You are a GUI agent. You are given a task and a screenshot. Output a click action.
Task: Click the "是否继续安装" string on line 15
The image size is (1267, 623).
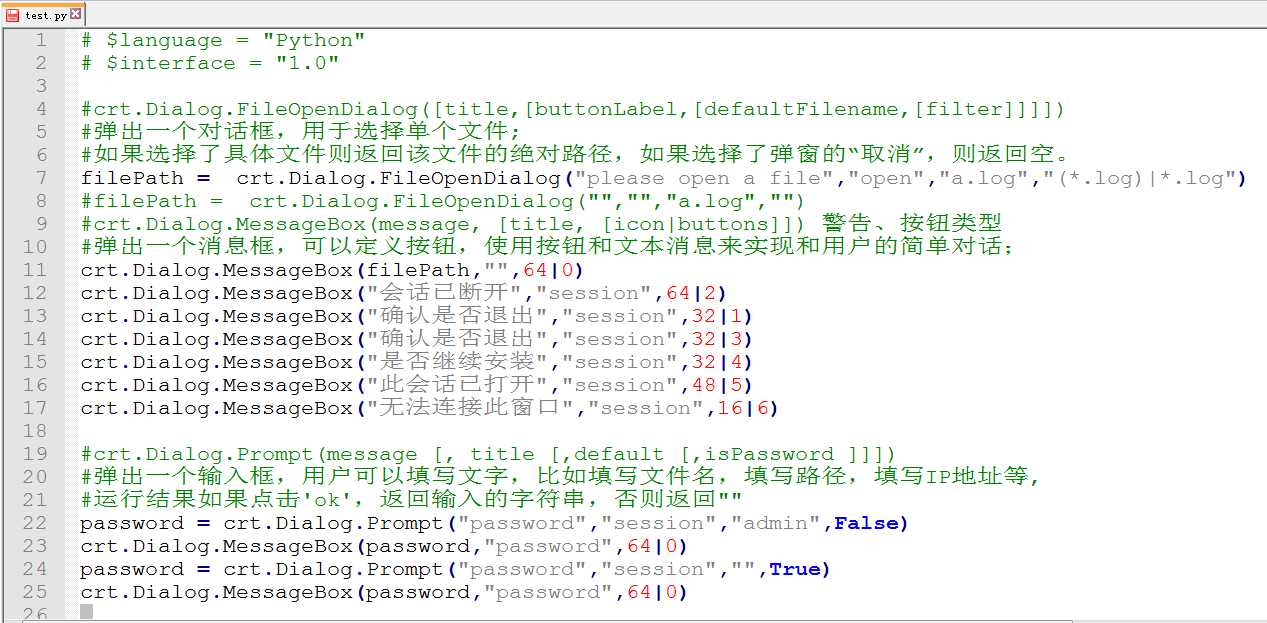pyautogui.click(x=458, y=362)
